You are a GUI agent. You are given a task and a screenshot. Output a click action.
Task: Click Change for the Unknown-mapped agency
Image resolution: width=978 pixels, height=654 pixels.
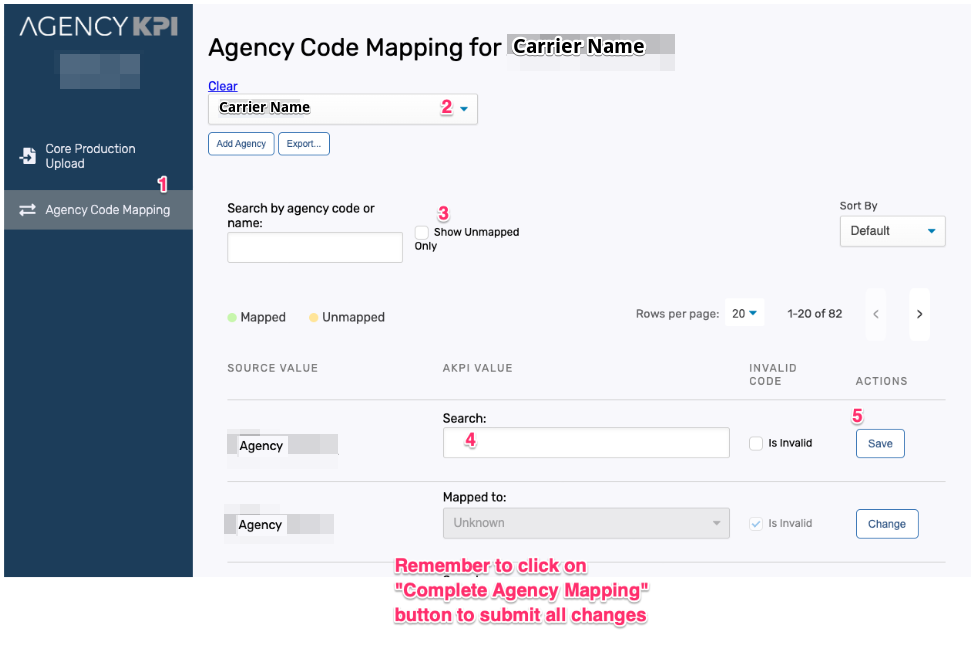(x=887, y=524)
